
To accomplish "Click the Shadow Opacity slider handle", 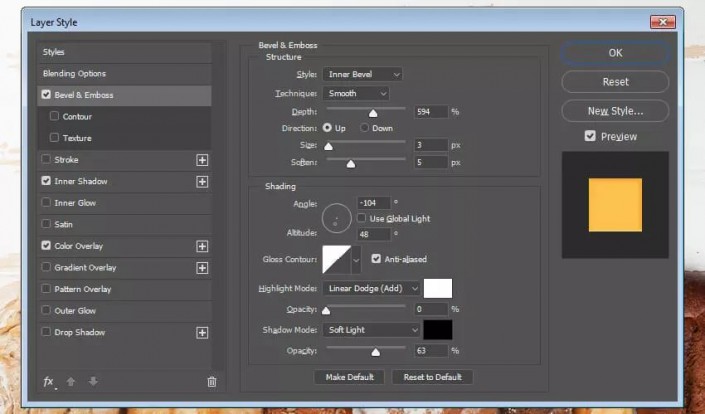I will pos(375,352).
